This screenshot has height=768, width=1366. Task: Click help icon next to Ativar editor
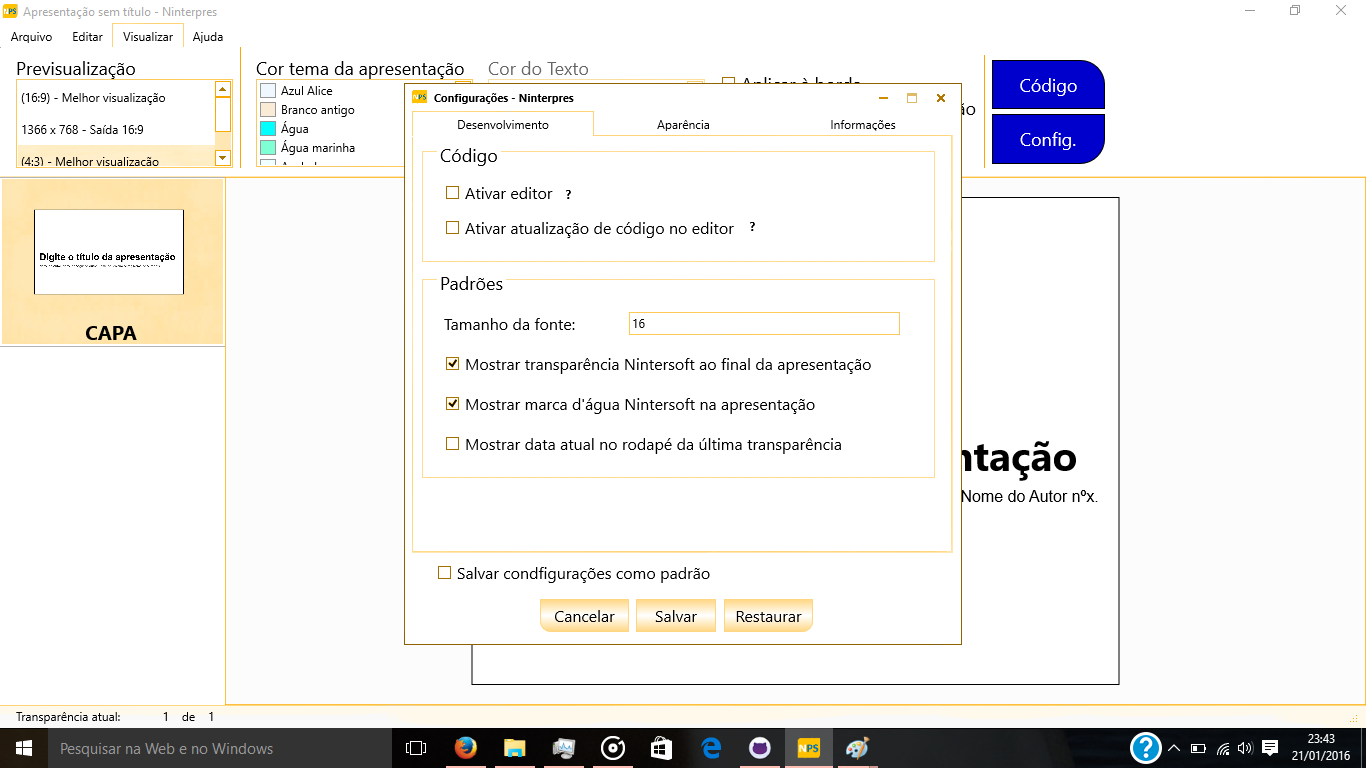(568, 194)
